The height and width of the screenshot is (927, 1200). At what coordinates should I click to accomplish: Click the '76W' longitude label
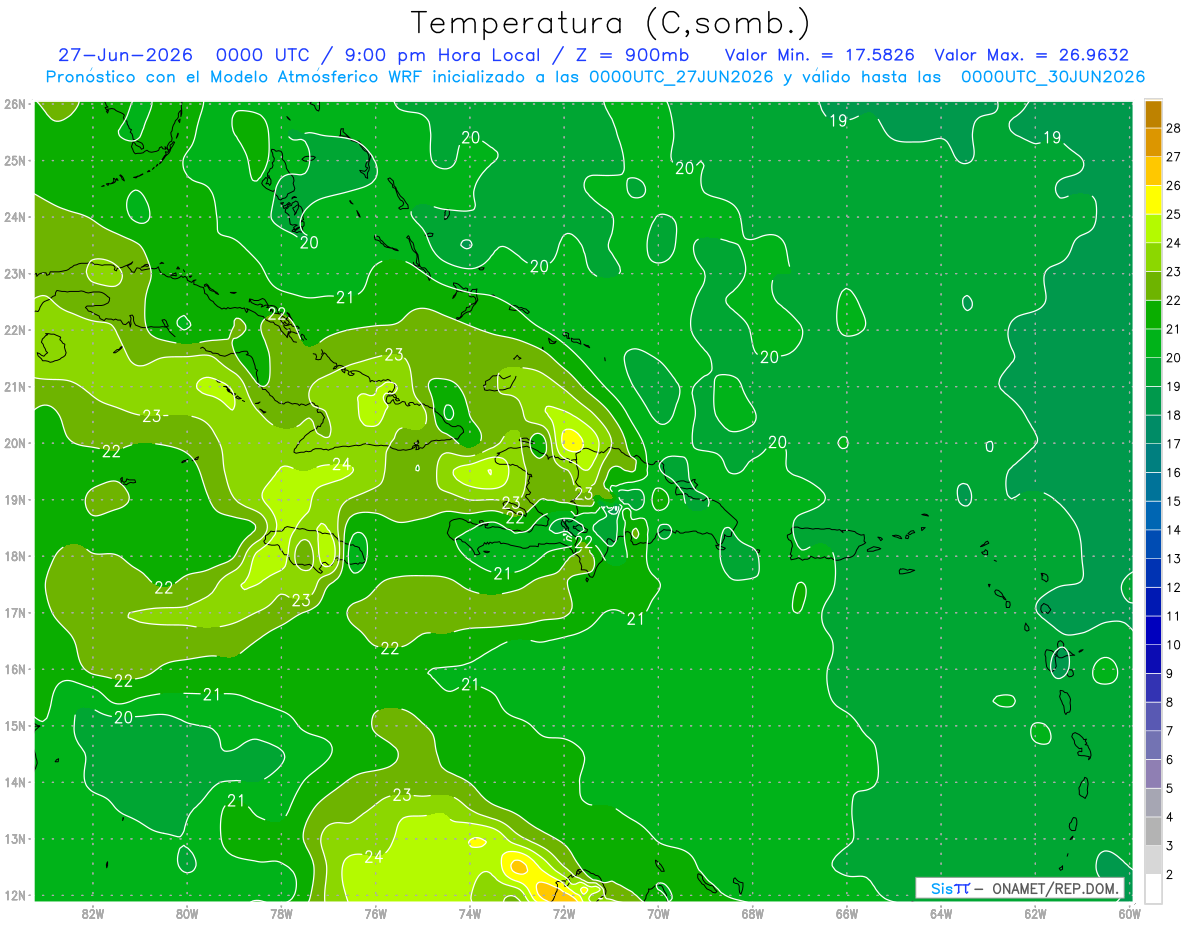(376, 913)
